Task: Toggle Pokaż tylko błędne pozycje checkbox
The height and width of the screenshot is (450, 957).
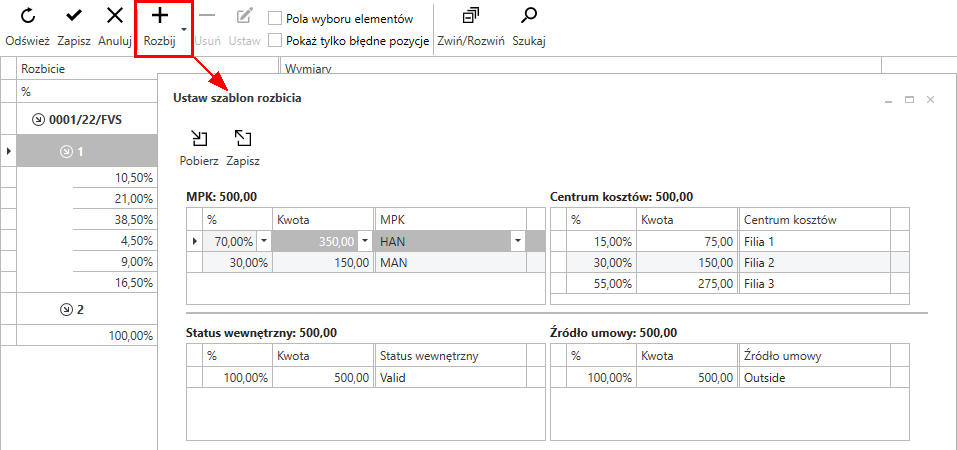Action: [275, 40]
